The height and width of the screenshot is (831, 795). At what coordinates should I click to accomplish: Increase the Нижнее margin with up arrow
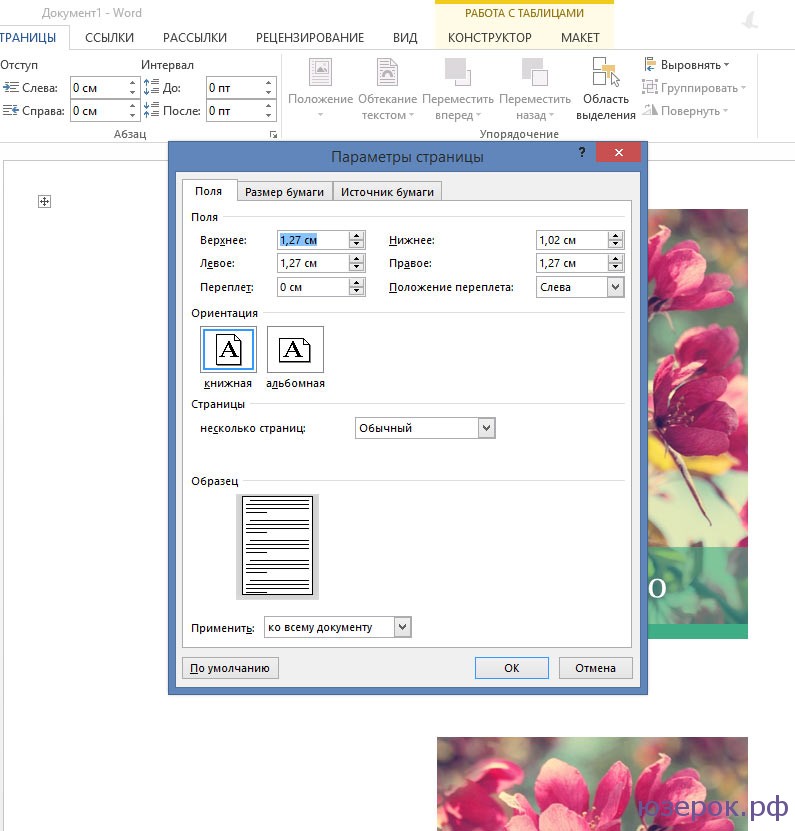coord(616,236)
